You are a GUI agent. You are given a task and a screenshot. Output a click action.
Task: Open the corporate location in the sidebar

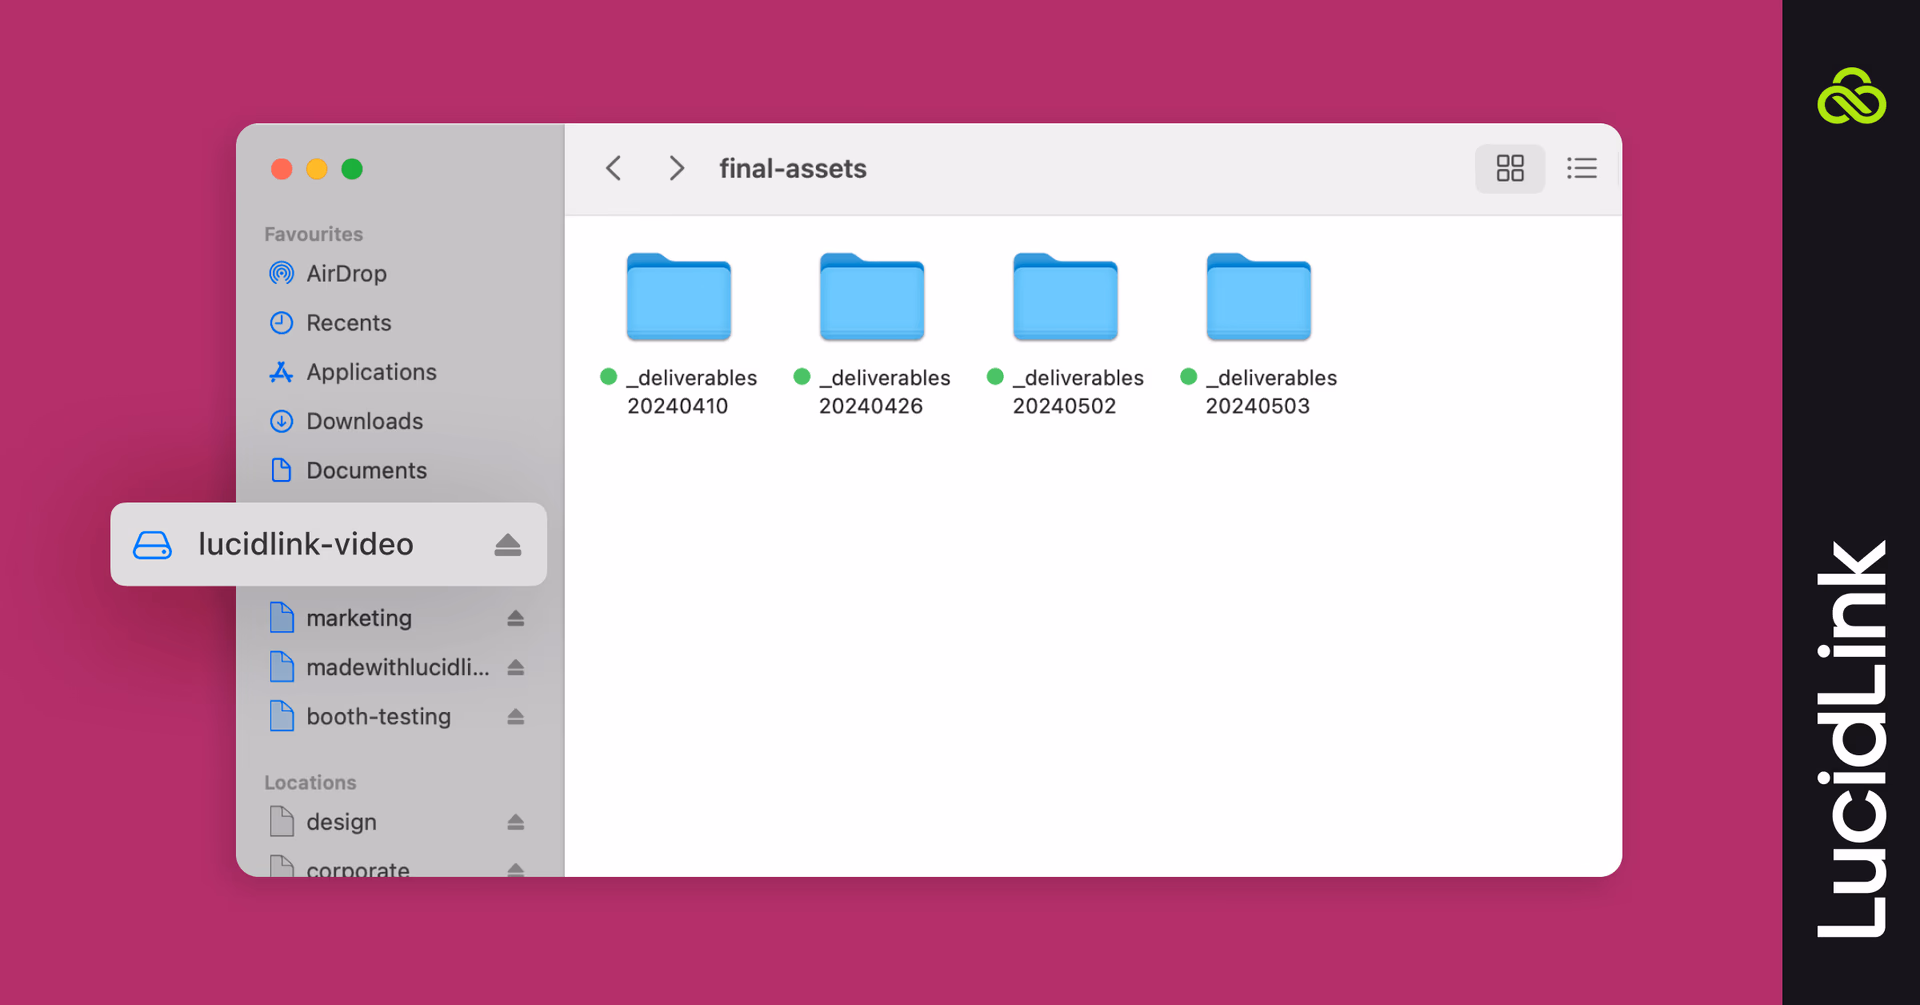[x=357, y=868]
